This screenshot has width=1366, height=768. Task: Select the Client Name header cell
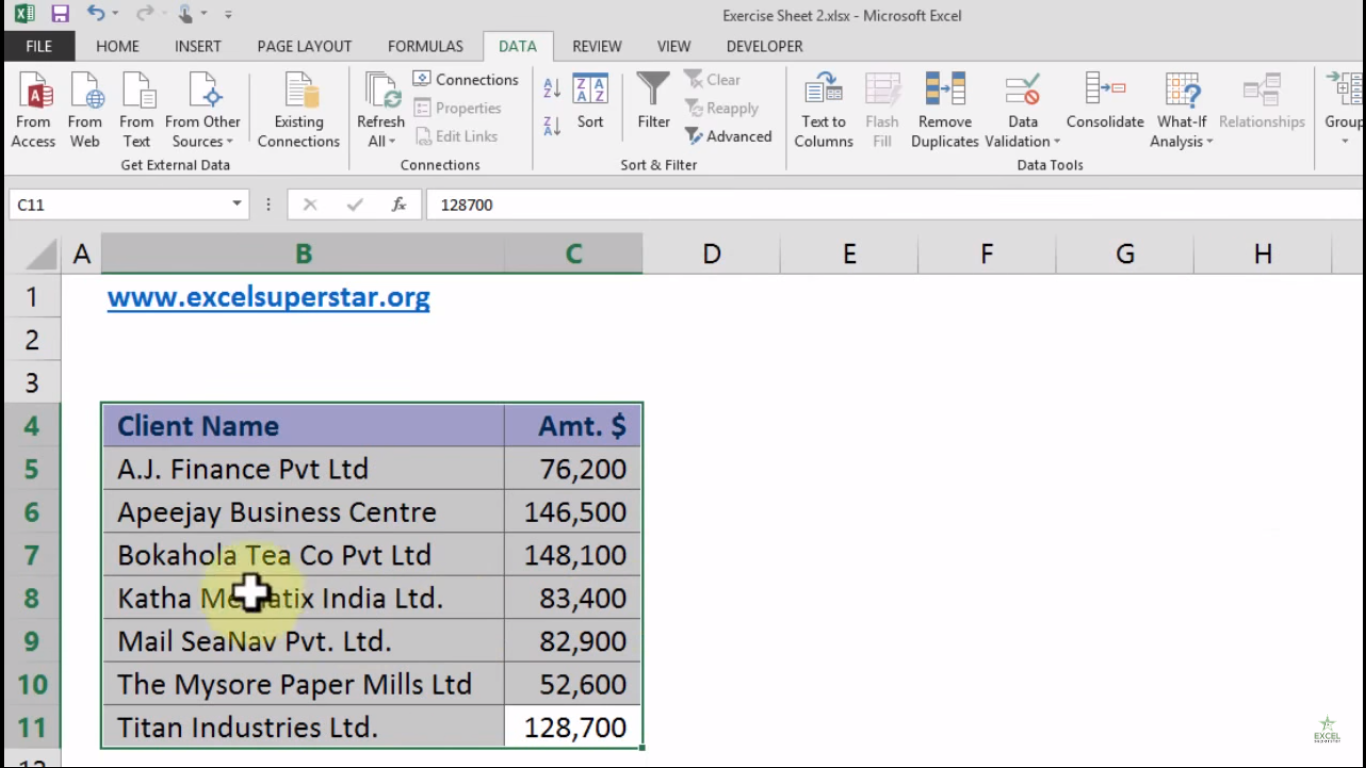tap(303, 425)
